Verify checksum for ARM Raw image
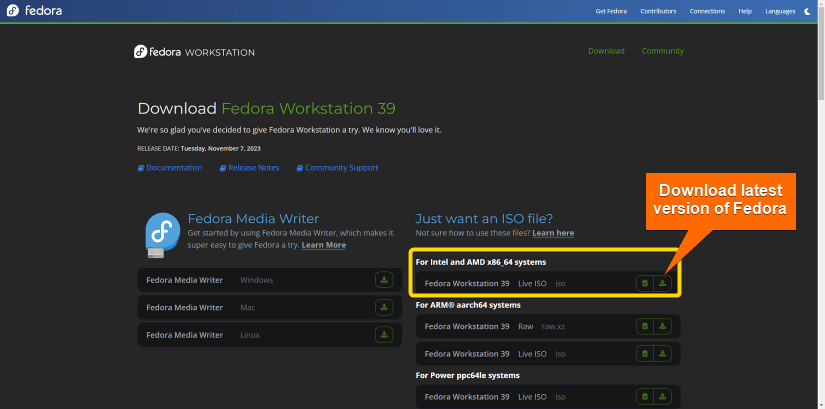Image resolution: width=825 pixels, height=409 pixels. [x=645, y=326]
